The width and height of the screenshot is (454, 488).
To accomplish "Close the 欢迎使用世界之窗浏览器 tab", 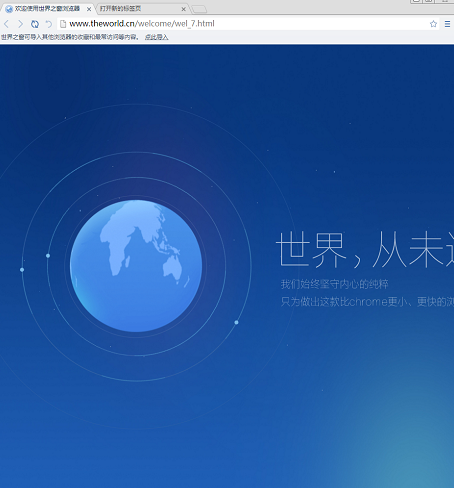I will [x=89, y=9].
